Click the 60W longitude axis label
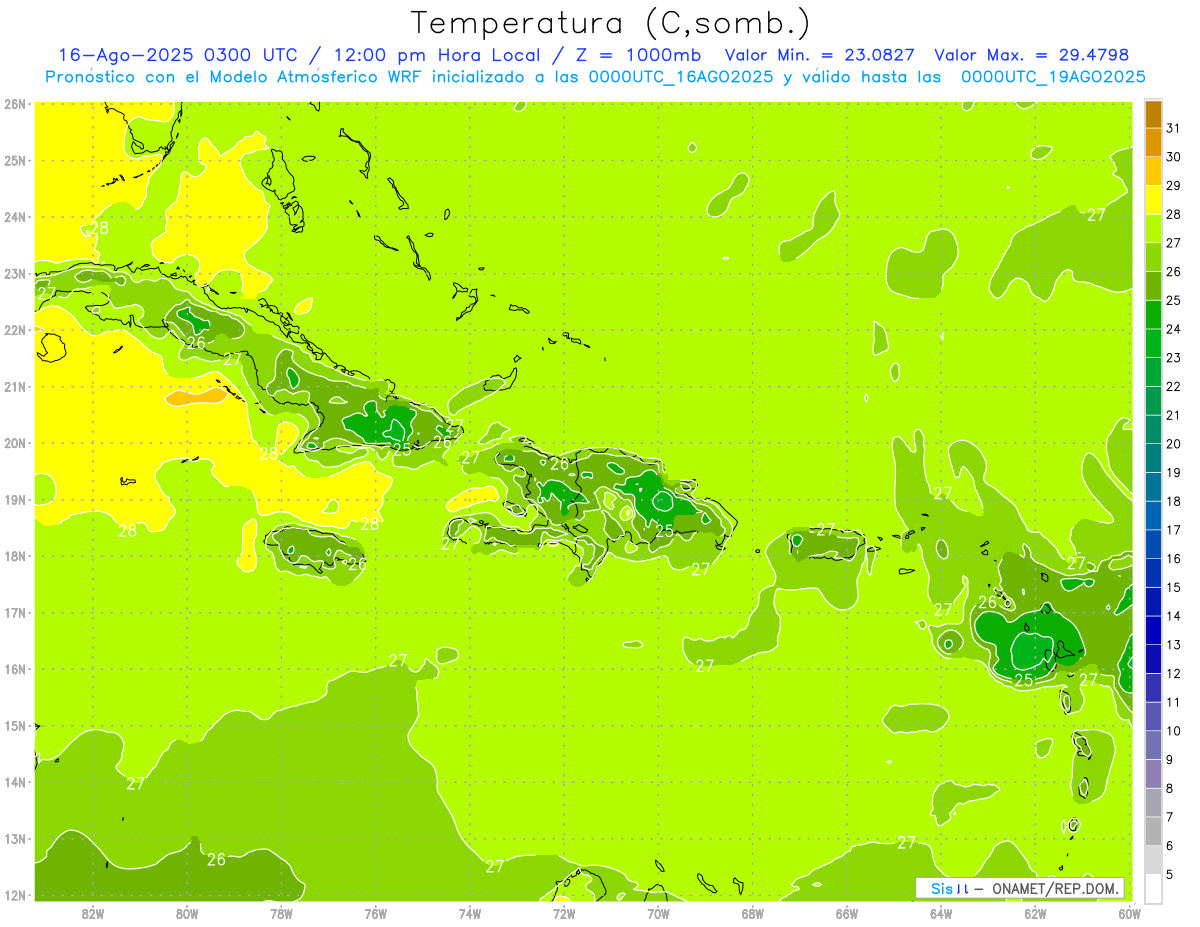Viewport: 1200px width, 927px height. (1130, 913)
